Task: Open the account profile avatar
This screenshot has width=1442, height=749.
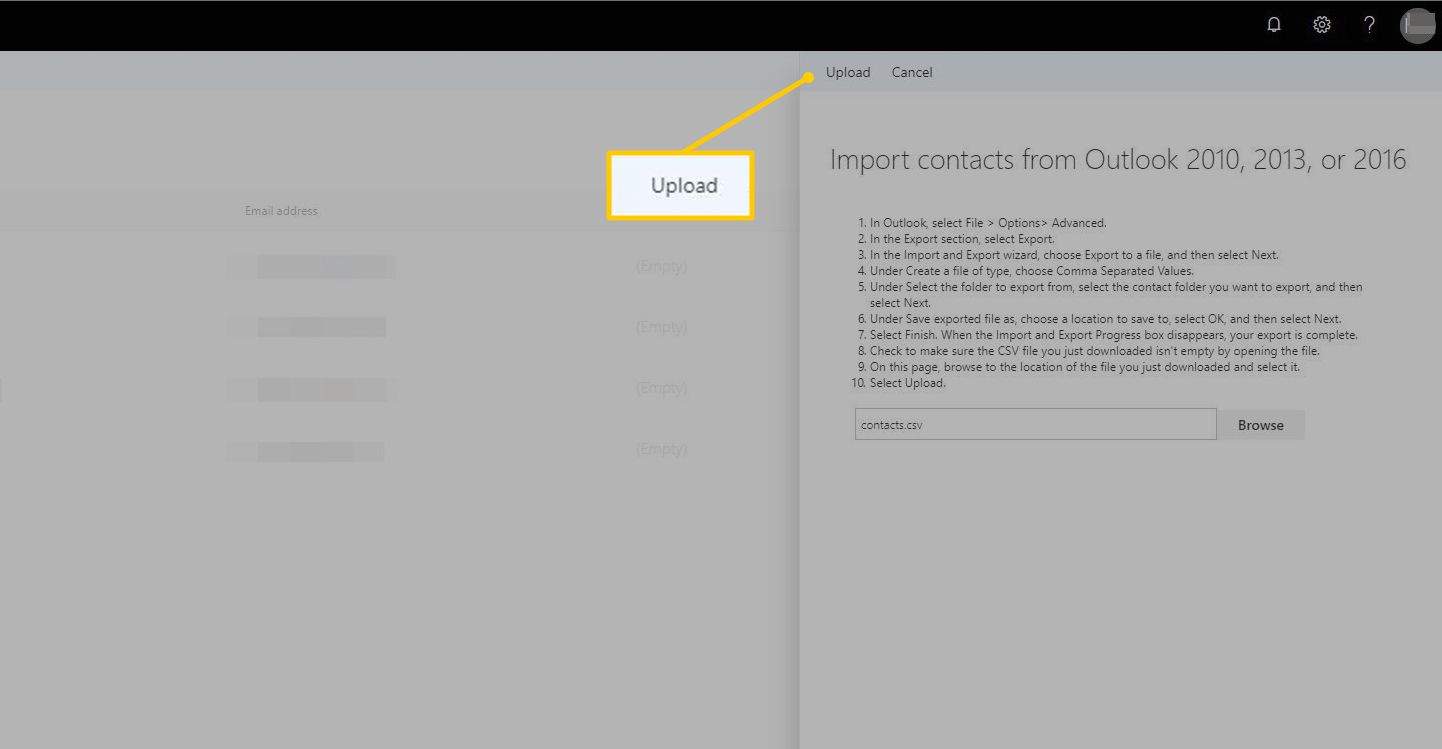Action: pyautogui.click(x=1418, y=25)
